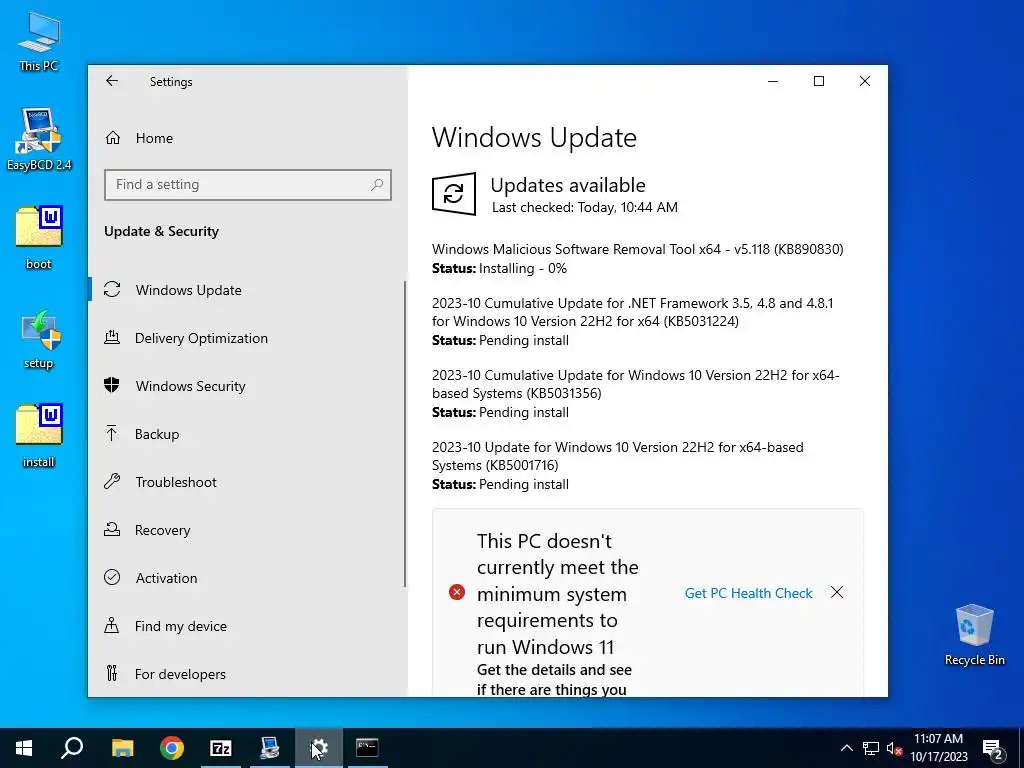Click the network tray icon
Viewport: 1024px width, 768px height.
[x=871, y=748]
